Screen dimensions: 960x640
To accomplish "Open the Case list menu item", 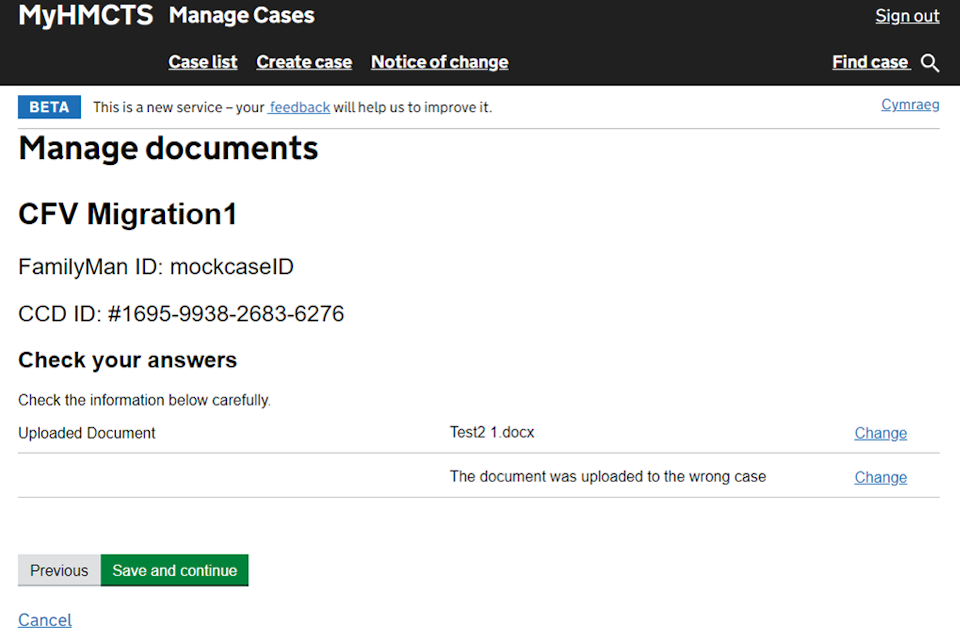I will coord(203,62).
